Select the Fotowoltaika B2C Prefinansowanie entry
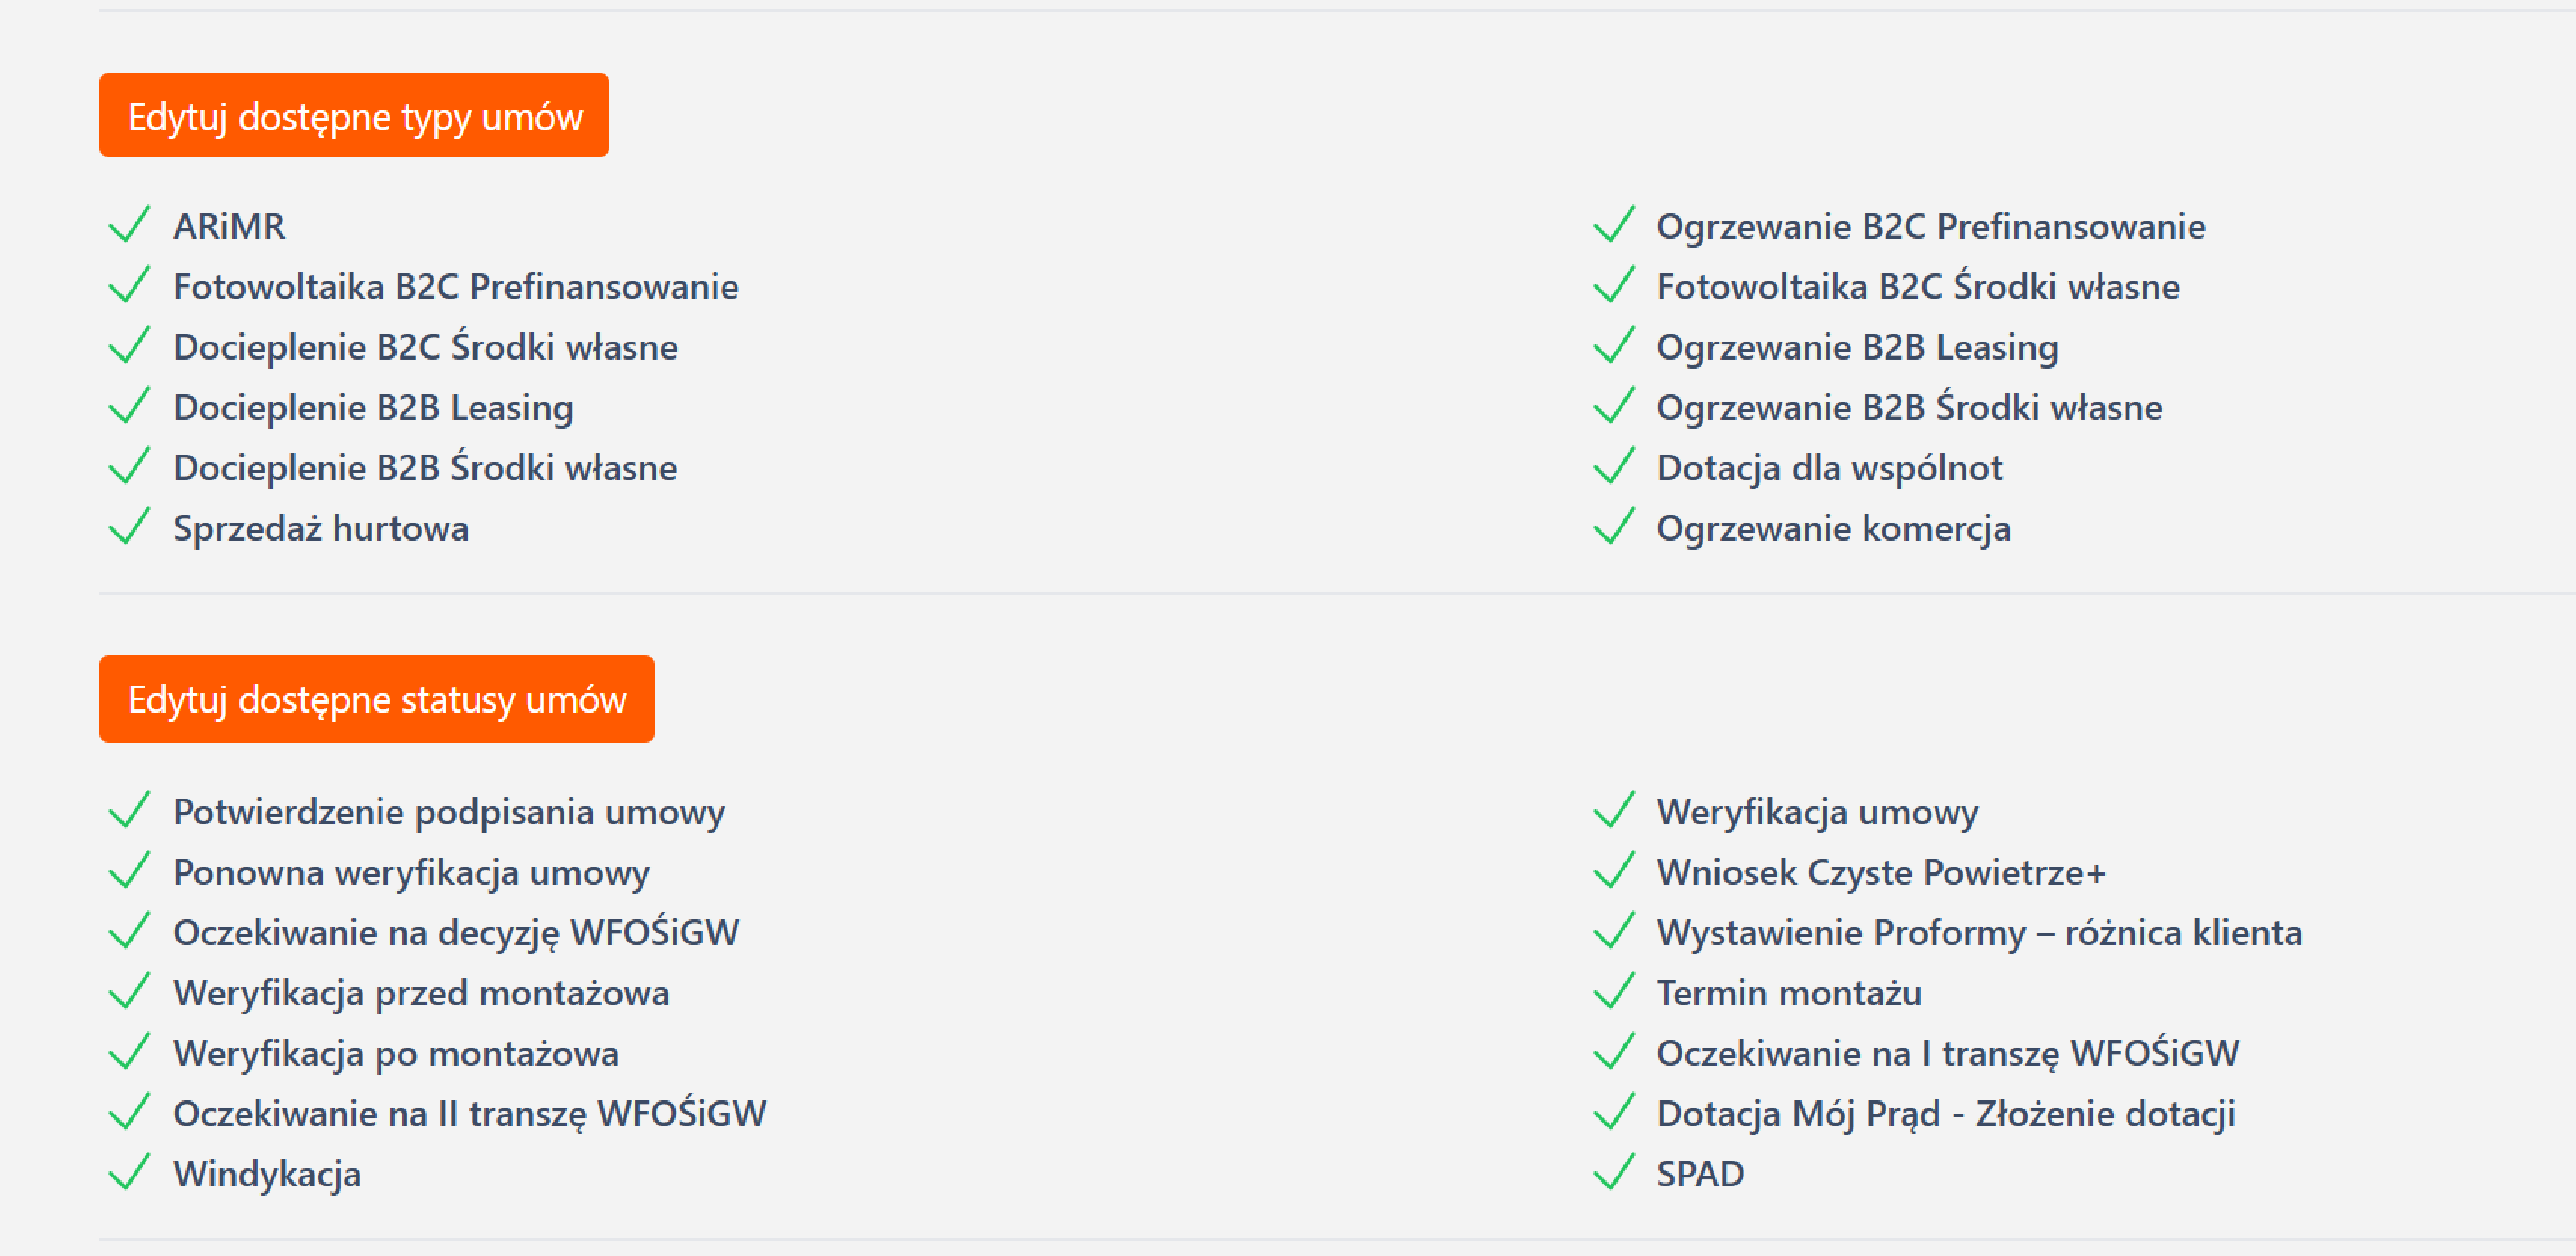The width and height of the screenshot is (2576, 1256). point(455,287)
